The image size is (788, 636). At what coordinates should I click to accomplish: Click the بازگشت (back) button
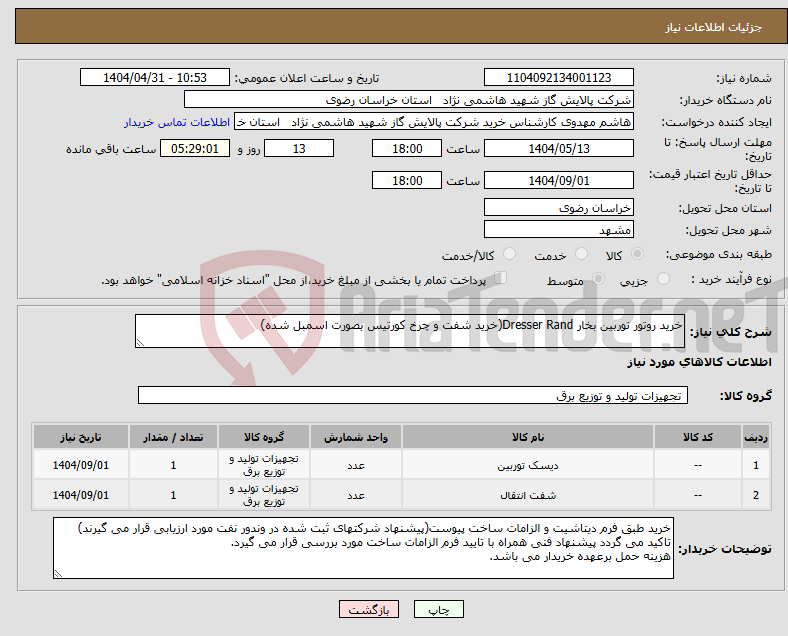tap(369, 609)
